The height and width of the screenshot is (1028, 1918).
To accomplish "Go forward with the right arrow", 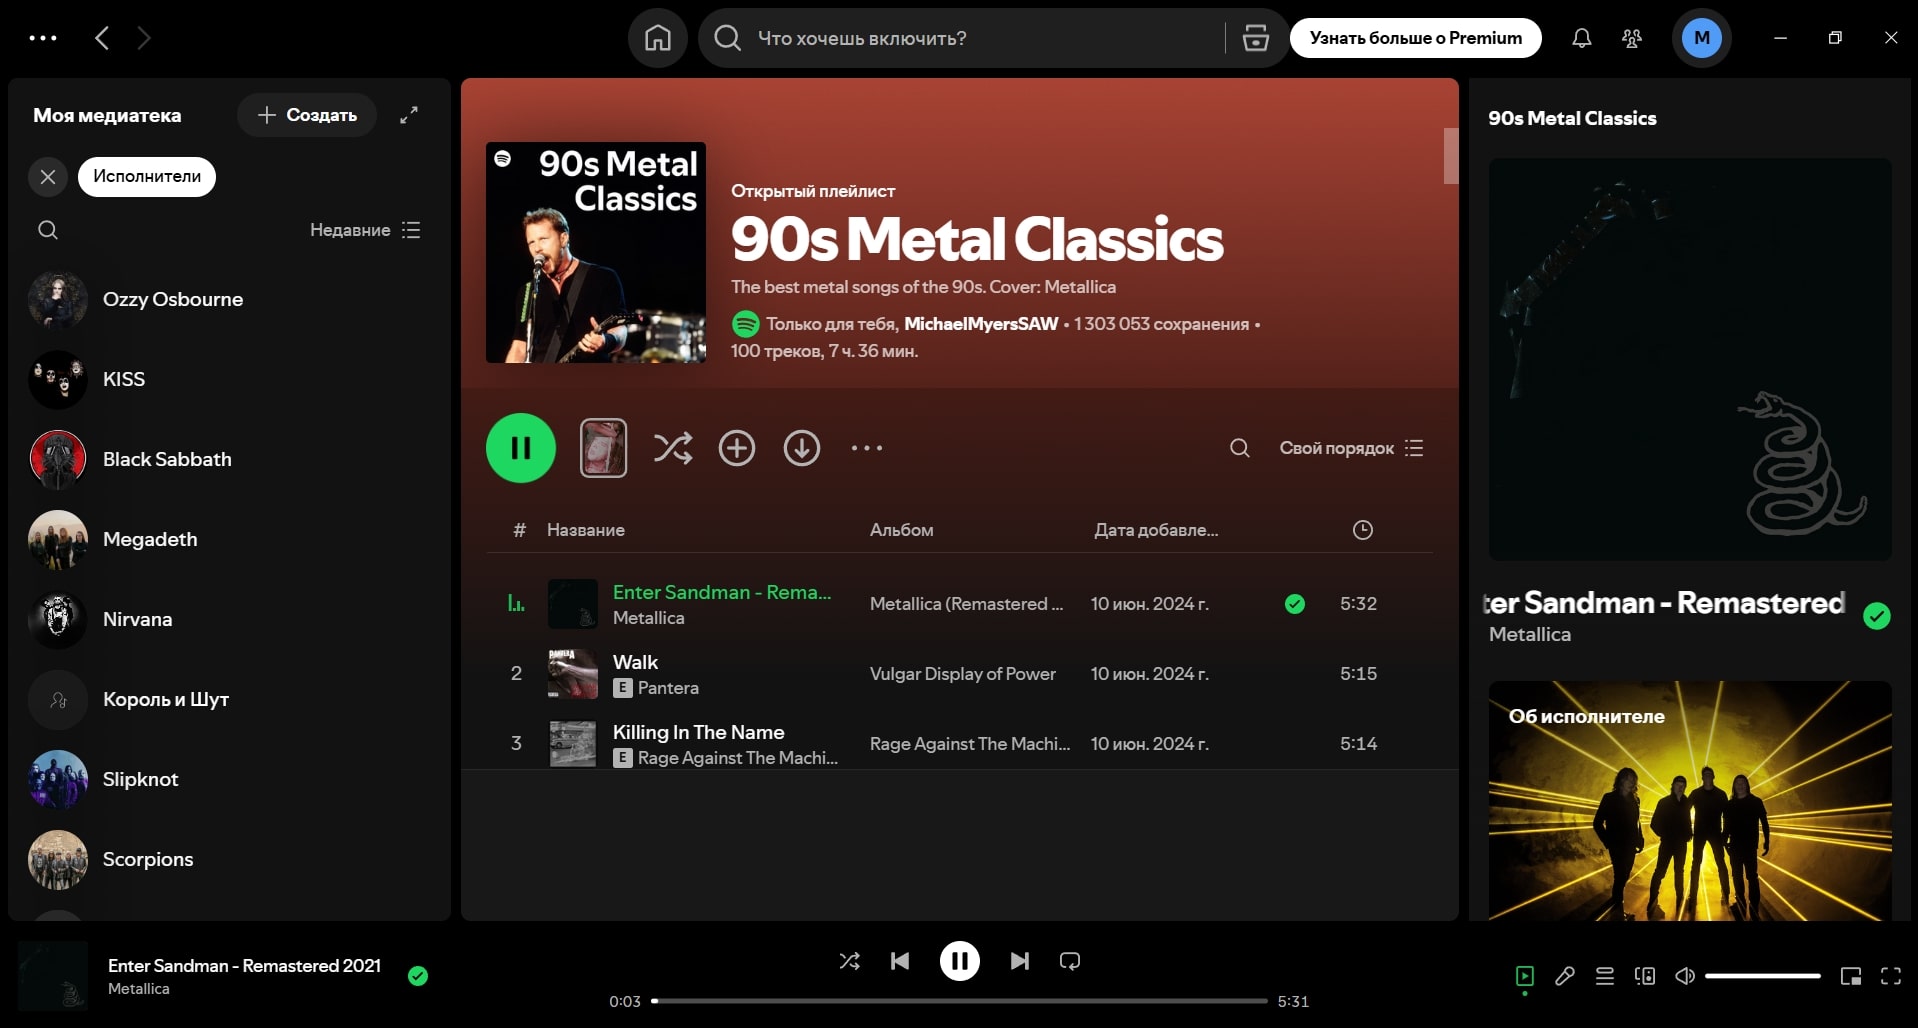I will click(x=144, y=38).
